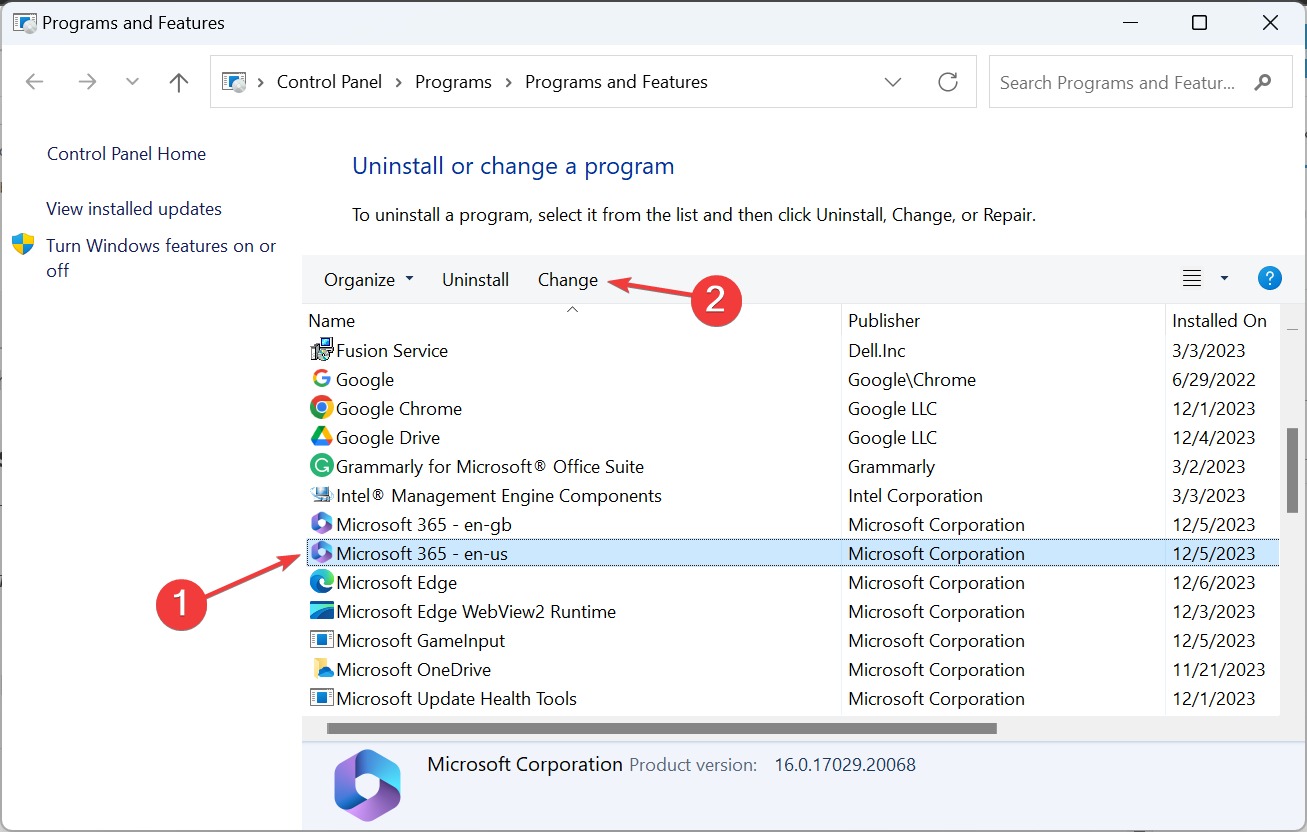The width and height of the screenshot is (1307, 832).
Task: Click the vertical scrollbar thumb
Action: coord(1292,469)
